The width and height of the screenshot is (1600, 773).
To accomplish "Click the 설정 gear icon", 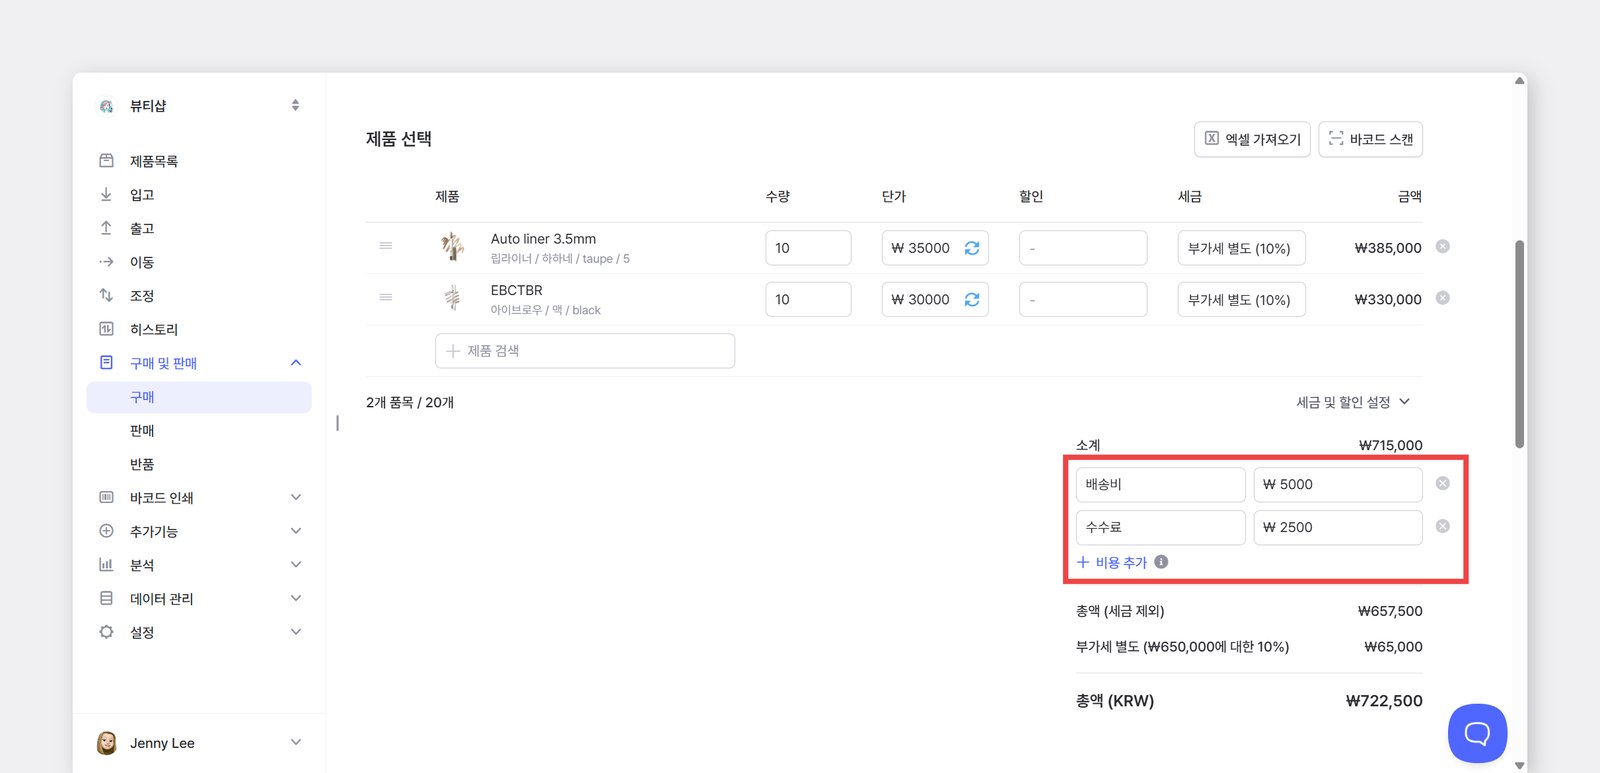I will click(106, 632).
